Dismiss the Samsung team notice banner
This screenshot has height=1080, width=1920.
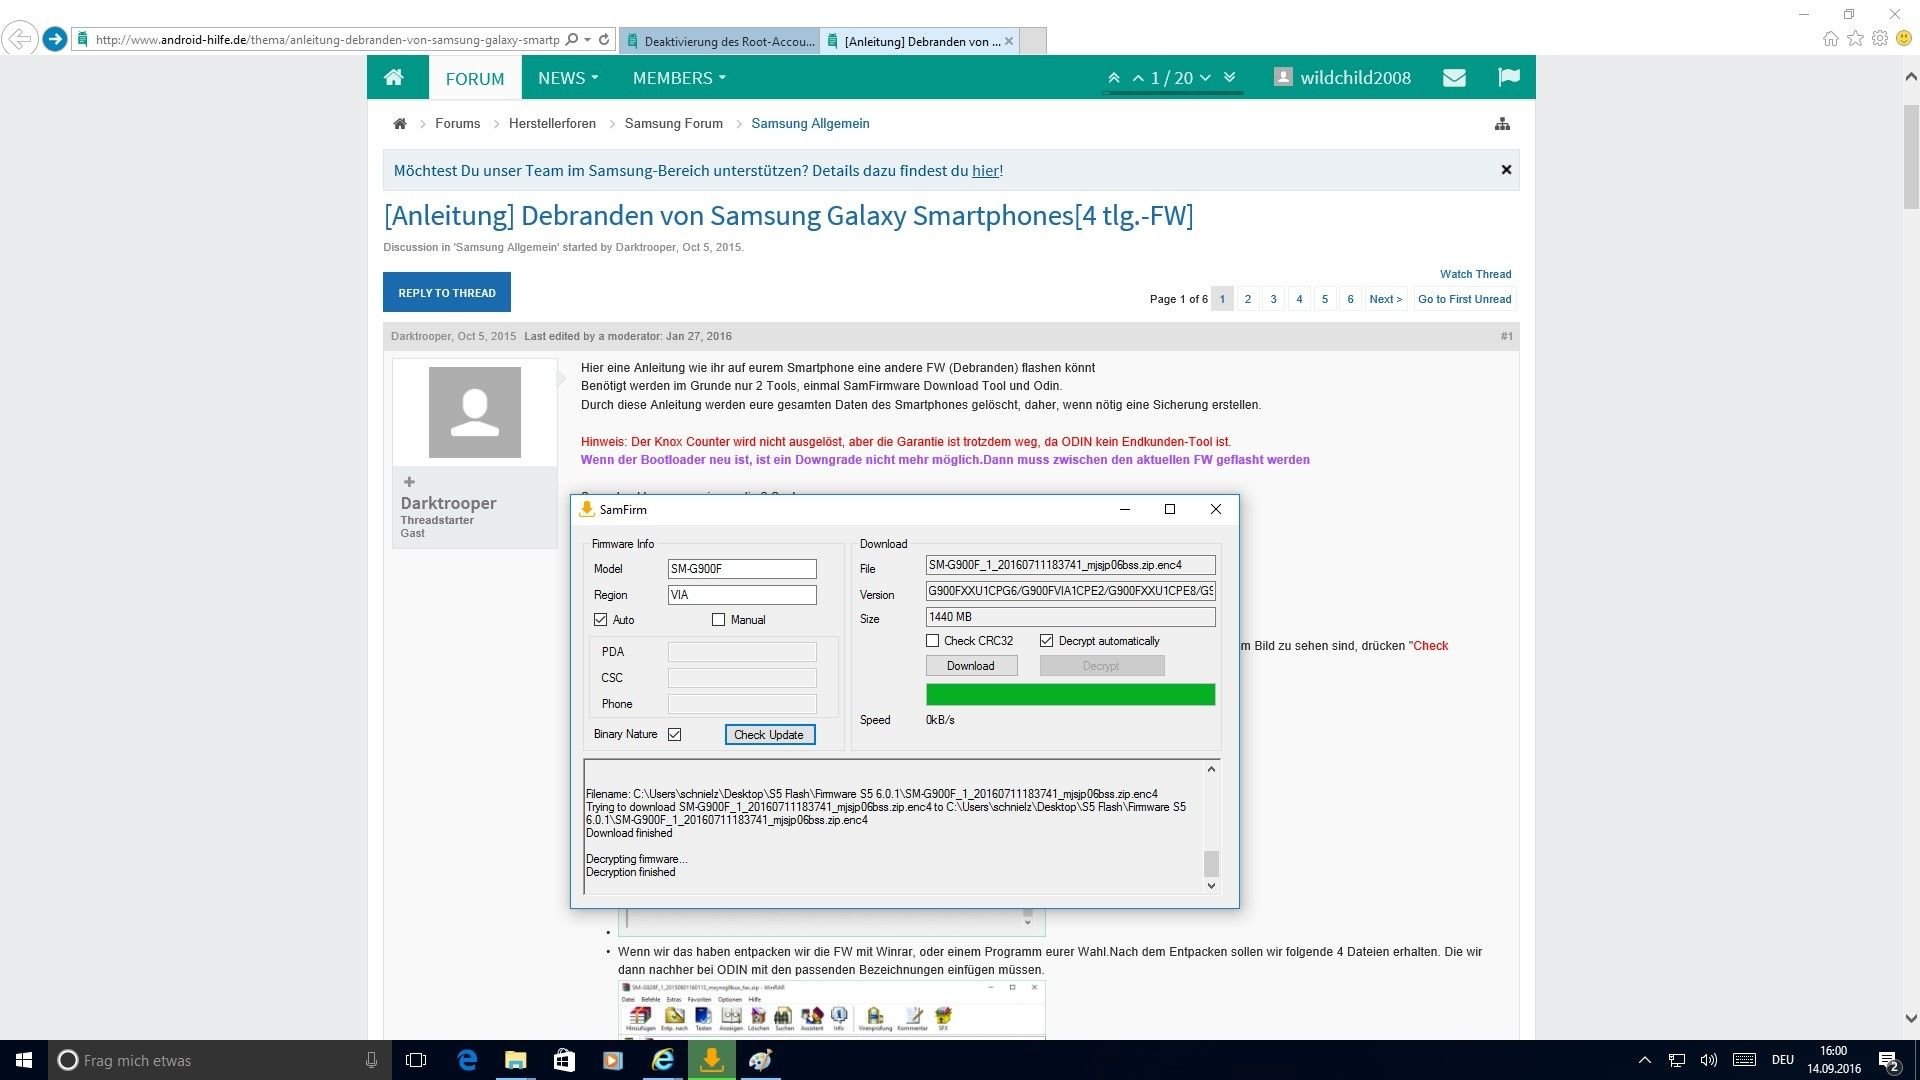(1506, 170)
